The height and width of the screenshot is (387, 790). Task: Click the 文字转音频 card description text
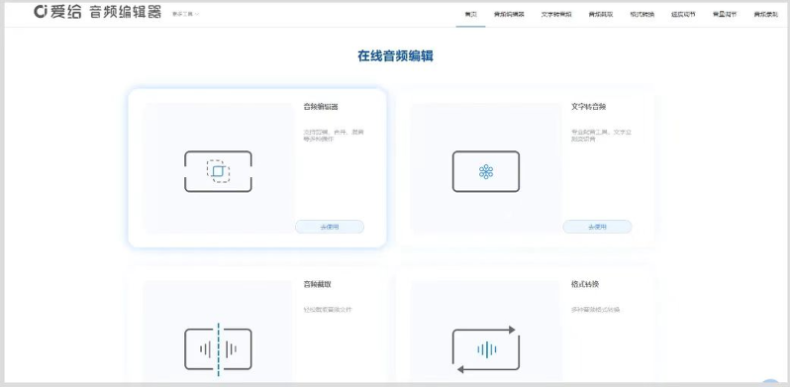[x=601, y=135]
